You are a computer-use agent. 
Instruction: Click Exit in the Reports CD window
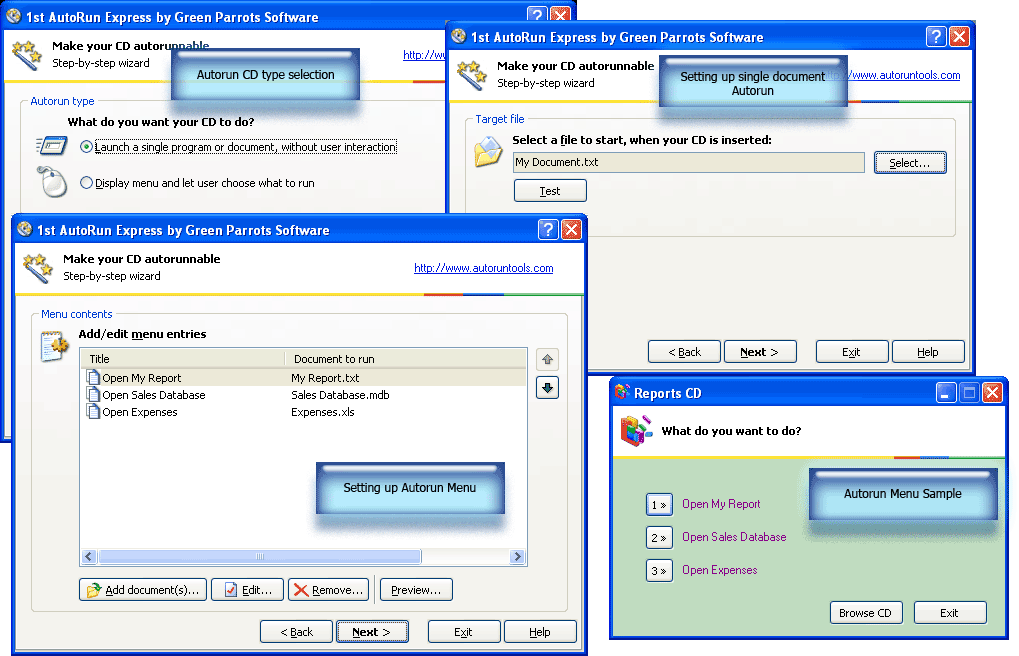tap(949, 612)
